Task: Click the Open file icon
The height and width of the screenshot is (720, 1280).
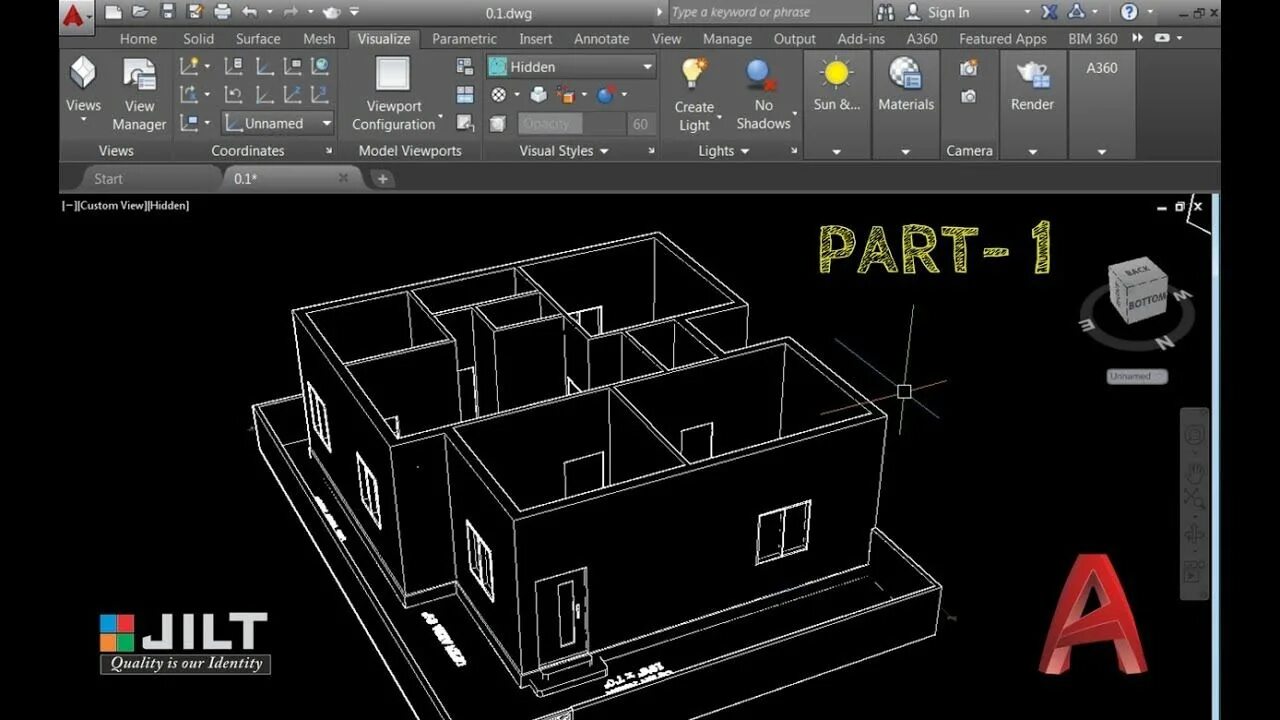Action: coord(141,12)
